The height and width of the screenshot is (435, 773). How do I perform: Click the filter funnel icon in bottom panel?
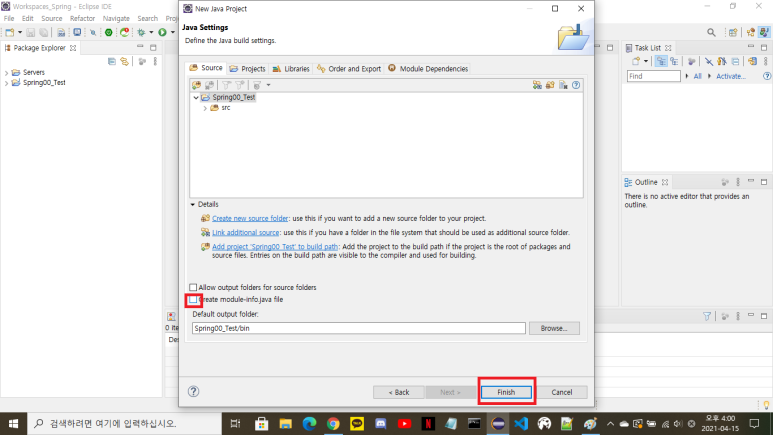coord(707,316)
